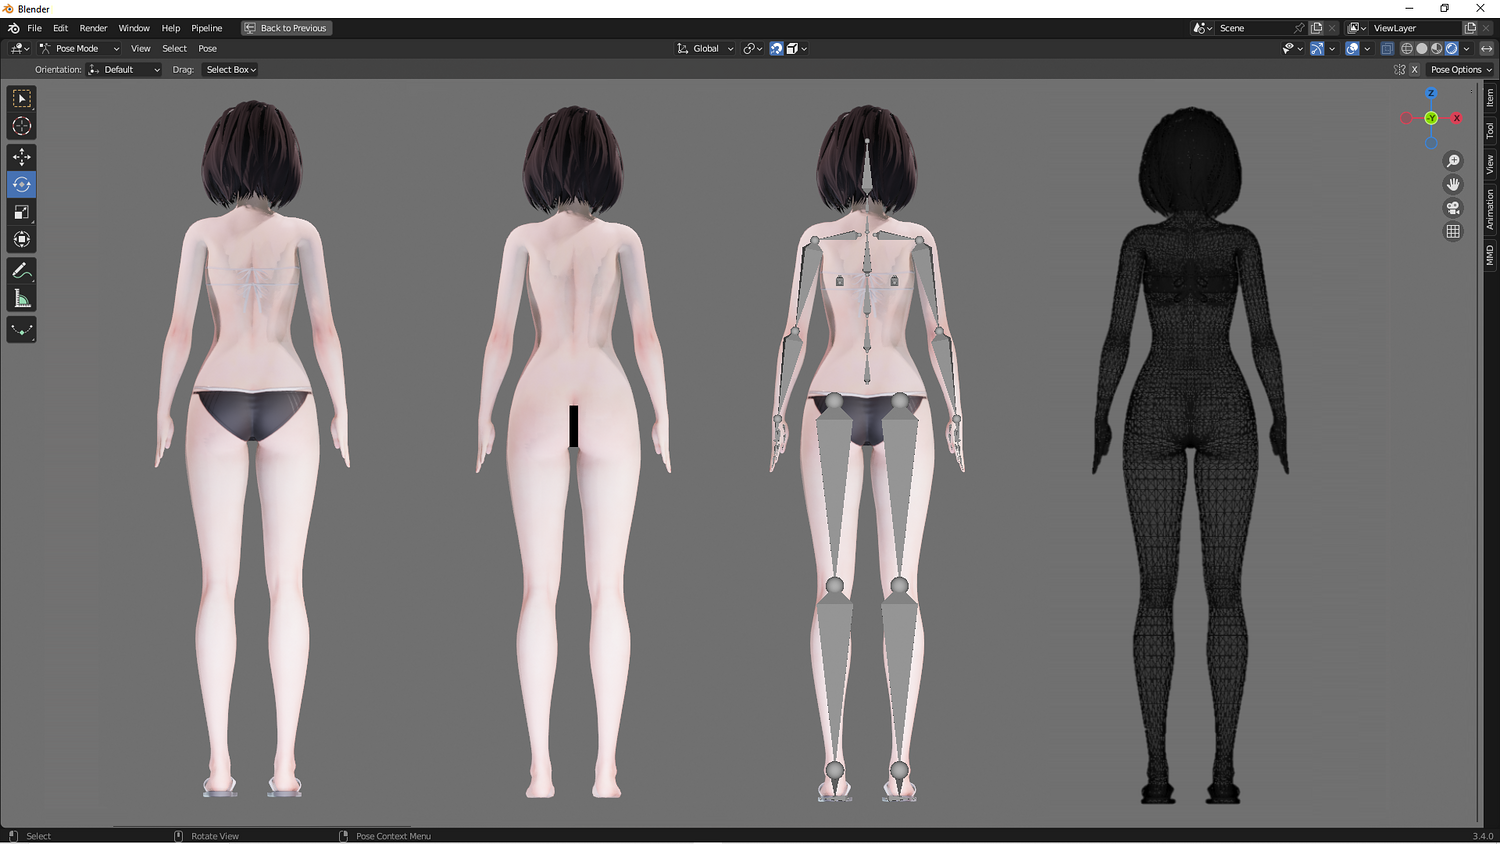Open the Drag Select Box dropdown
Screen dimensions: 1500x844
click(231, 70)
